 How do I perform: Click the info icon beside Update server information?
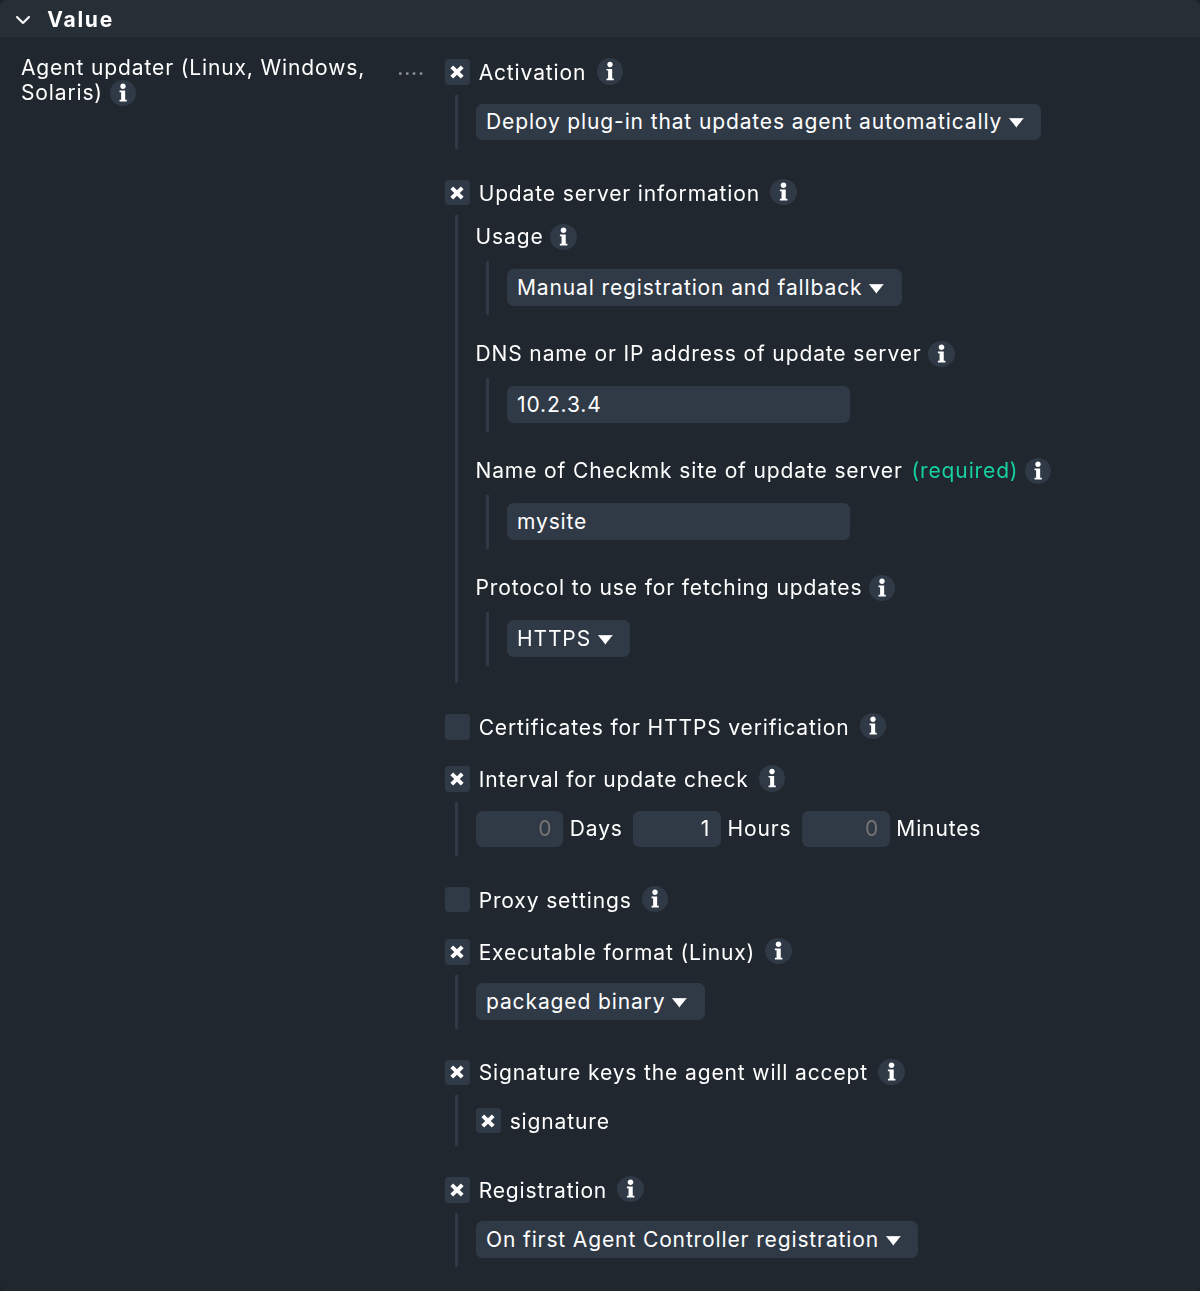(x=784, y=193)
